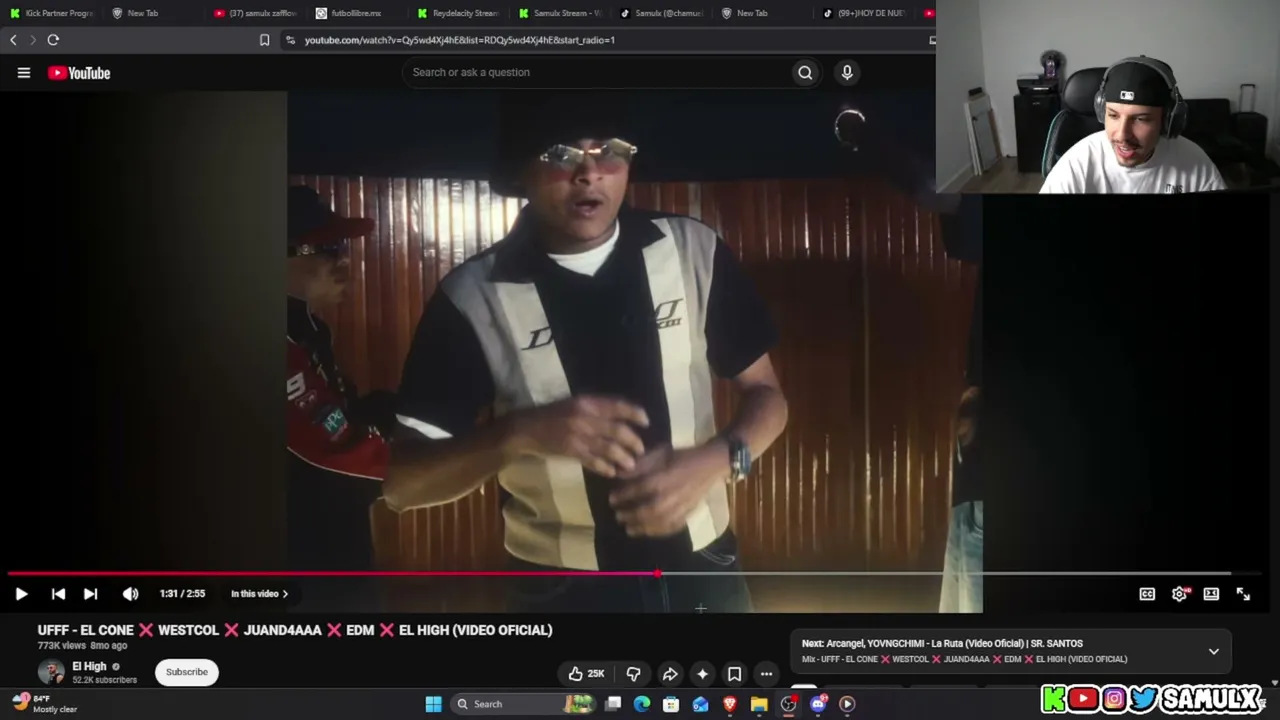Start voice search with the microphone icon
1280x720 pixels.
(847, 72)
